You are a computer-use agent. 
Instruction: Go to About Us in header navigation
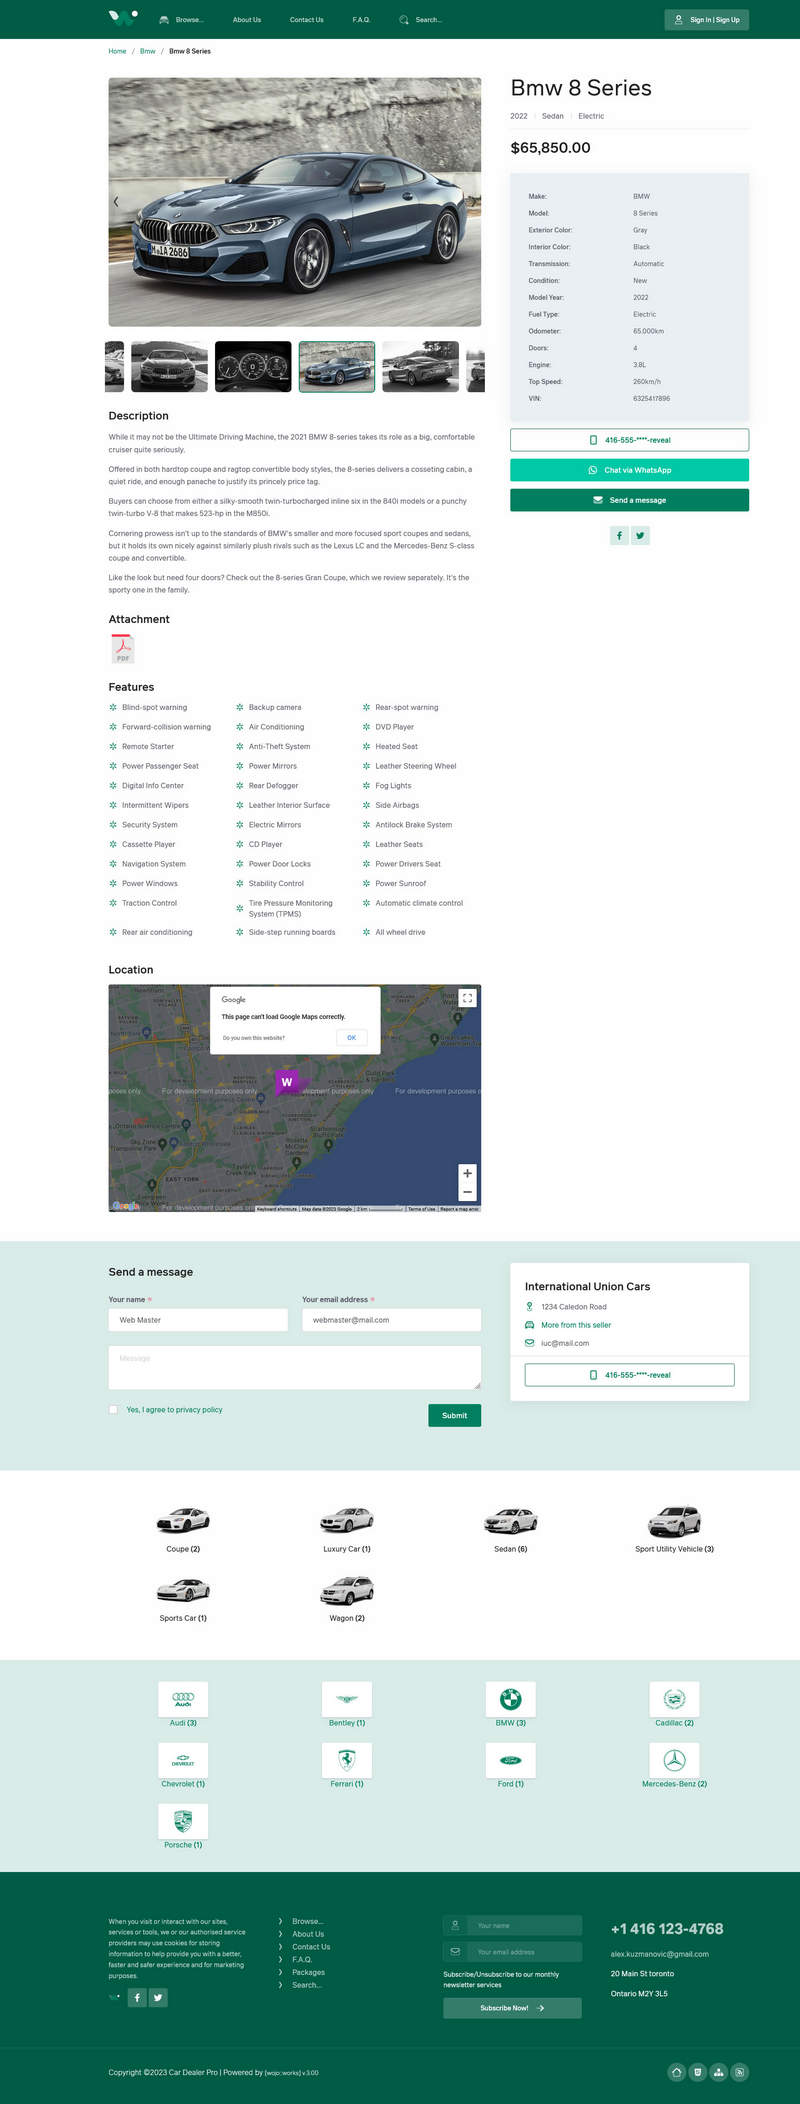pyautogui.click(x=247, y=20)
